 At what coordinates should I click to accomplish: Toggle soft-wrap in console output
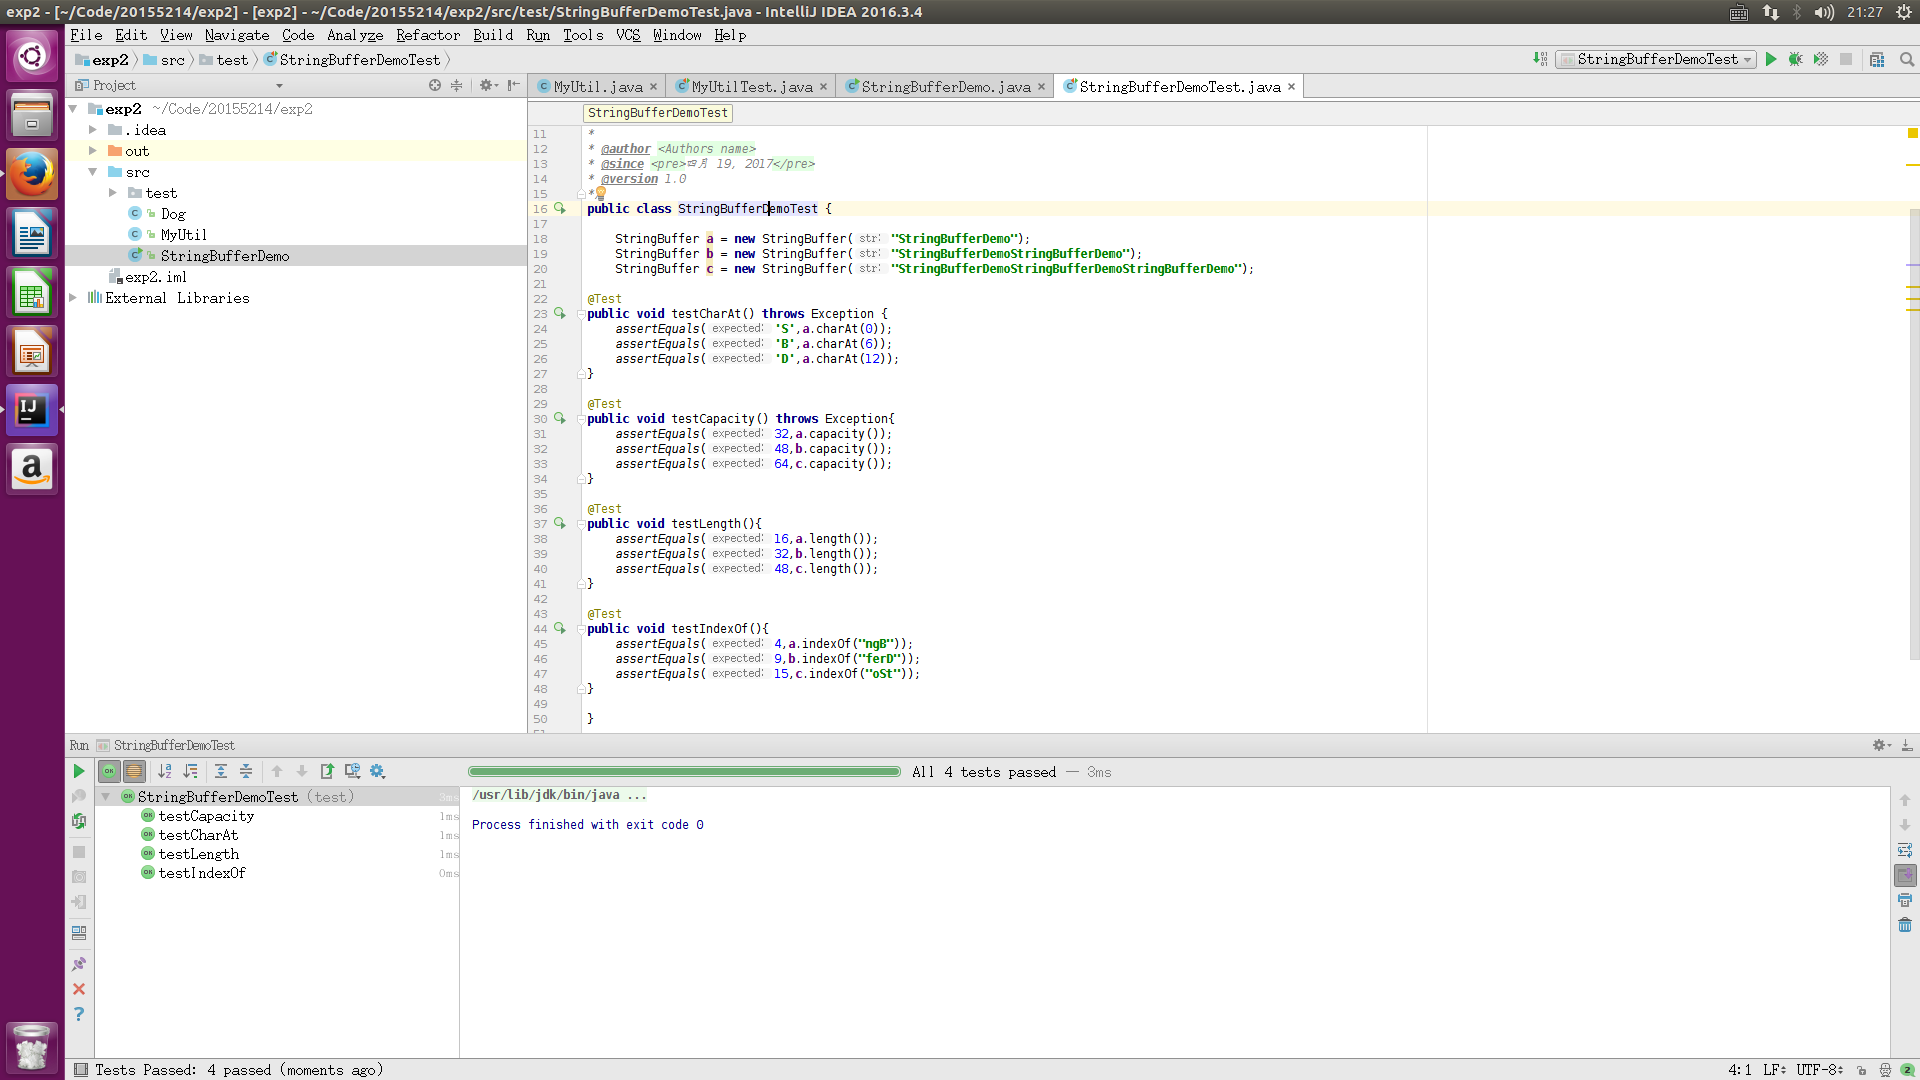[x=1905, y=850]
